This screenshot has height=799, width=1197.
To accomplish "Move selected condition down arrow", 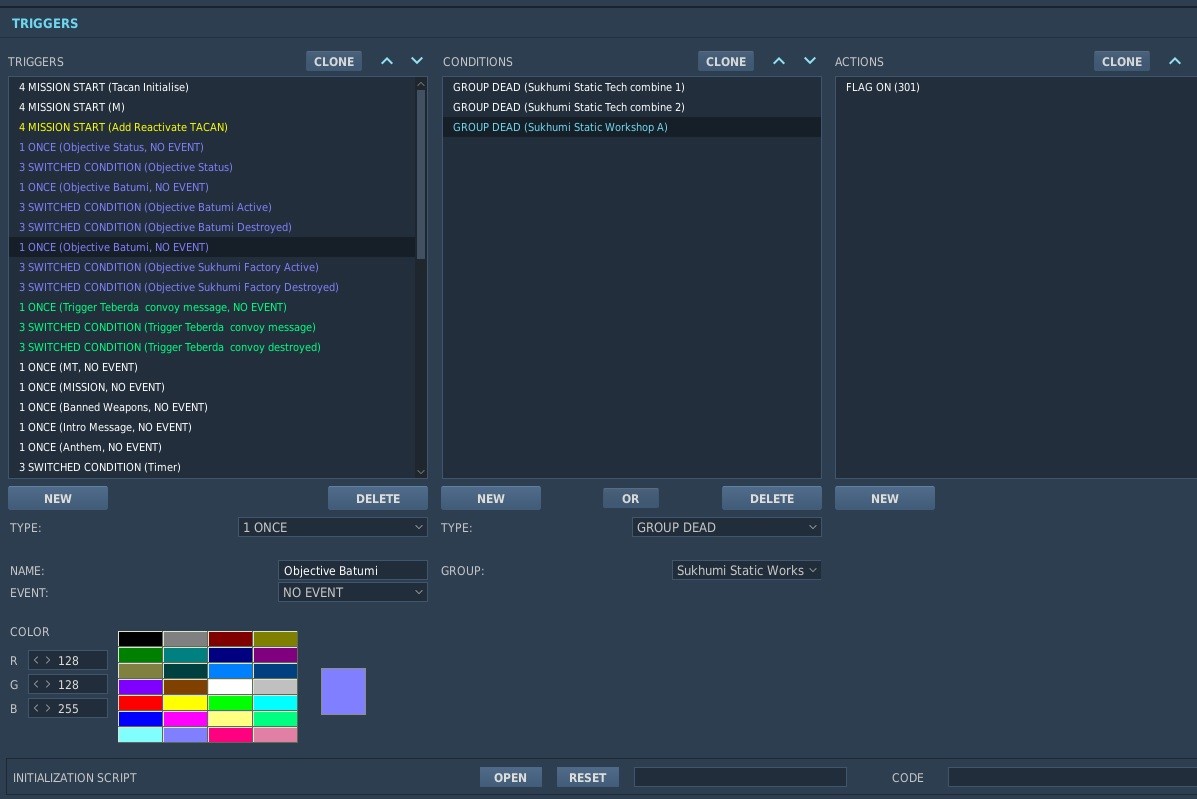I will click(x=810, y=61).
